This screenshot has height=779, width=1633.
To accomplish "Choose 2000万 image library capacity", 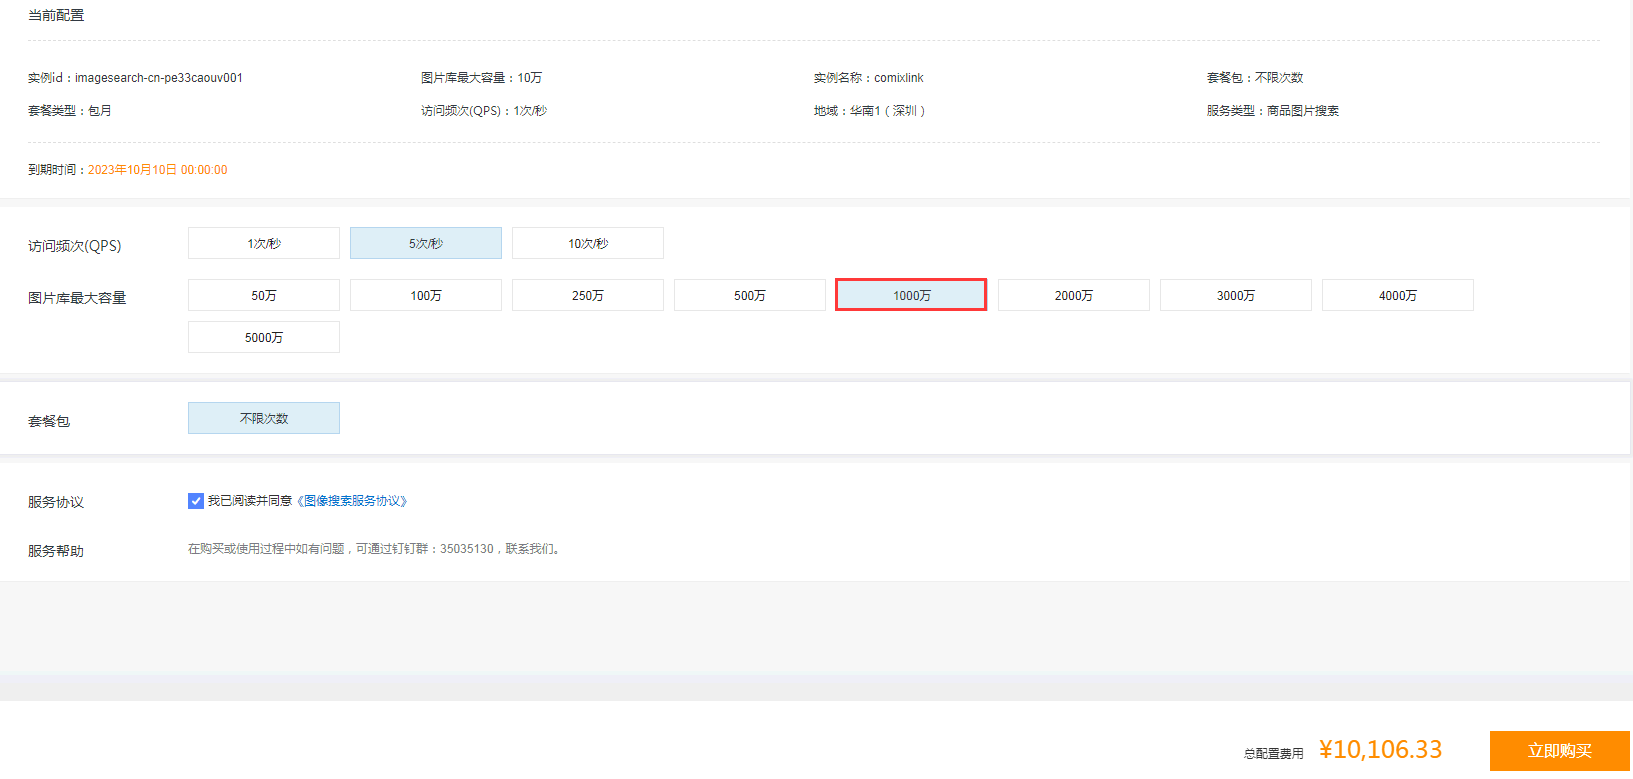I will 1074,295.
